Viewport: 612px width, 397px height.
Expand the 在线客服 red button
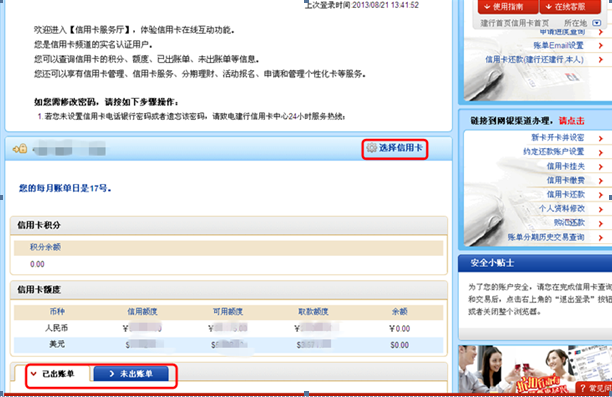[570, 7]
